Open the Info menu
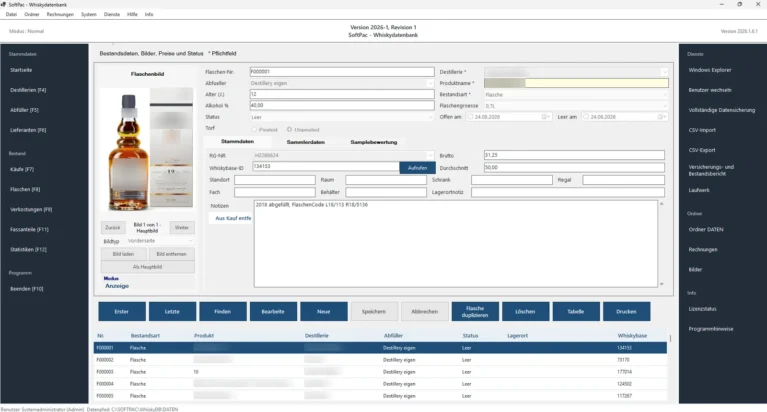 pyautogui.click(x=149, y=14)
